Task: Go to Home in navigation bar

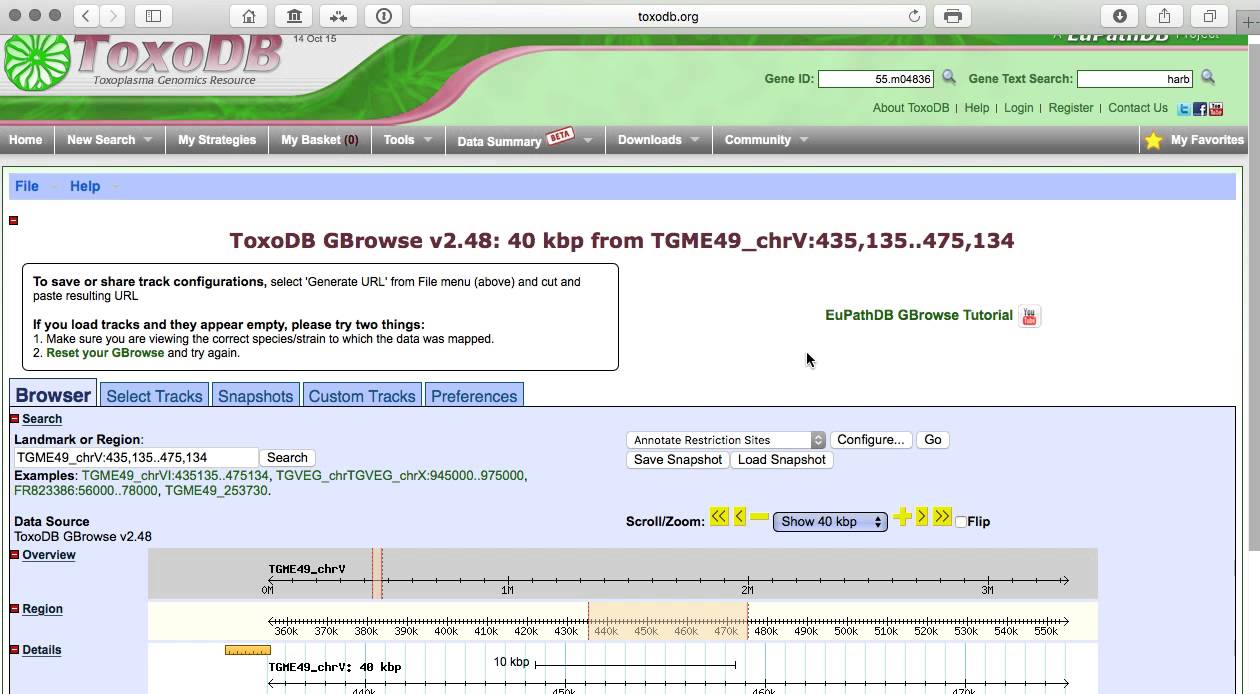Action: [x=26, y=140]
